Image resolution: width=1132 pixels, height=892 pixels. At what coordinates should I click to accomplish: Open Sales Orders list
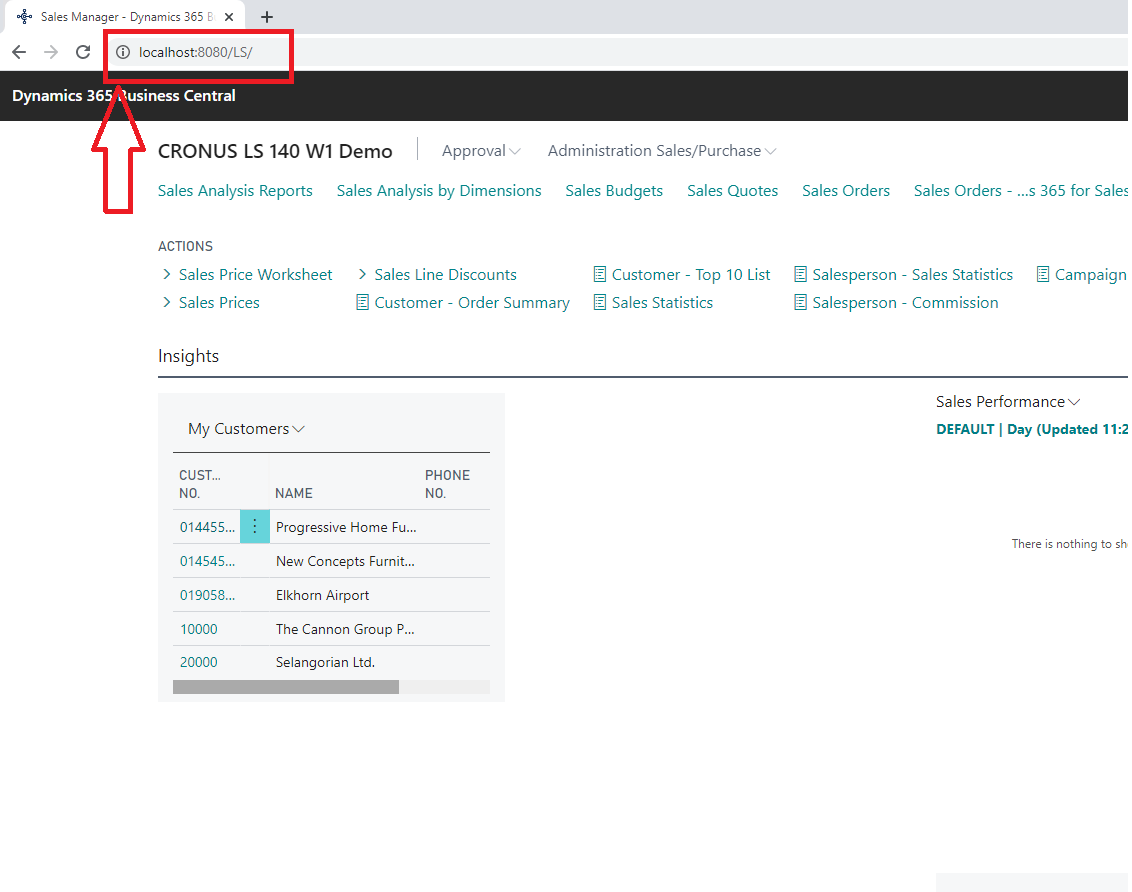click(x=845, y=191)
